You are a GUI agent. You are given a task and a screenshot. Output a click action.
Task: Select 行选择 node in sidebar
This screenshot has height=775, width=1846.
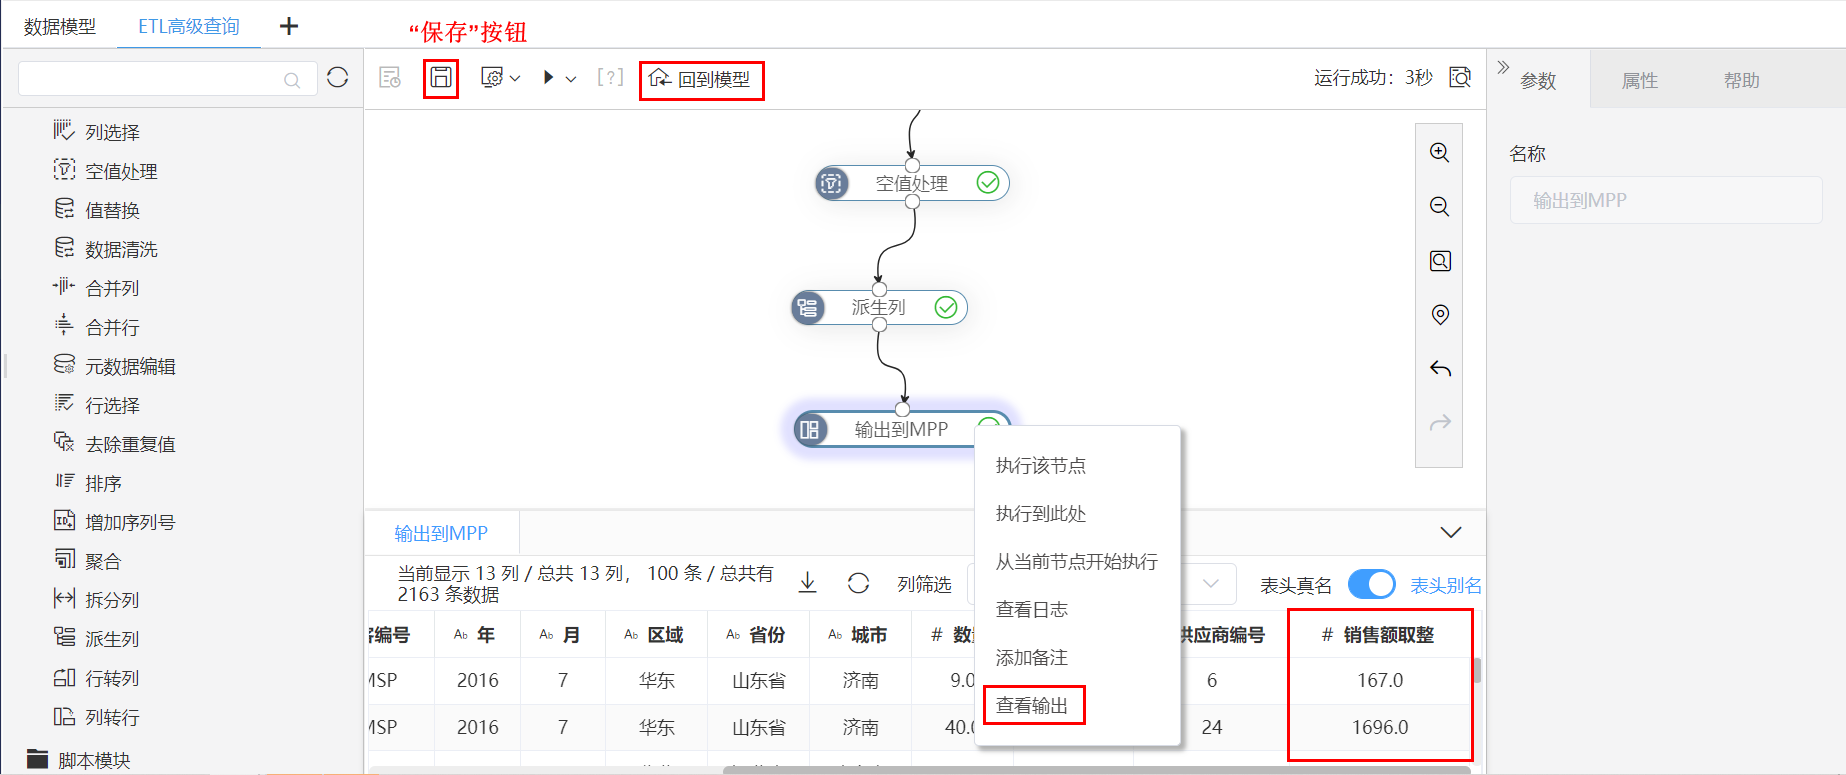[96, 405]
